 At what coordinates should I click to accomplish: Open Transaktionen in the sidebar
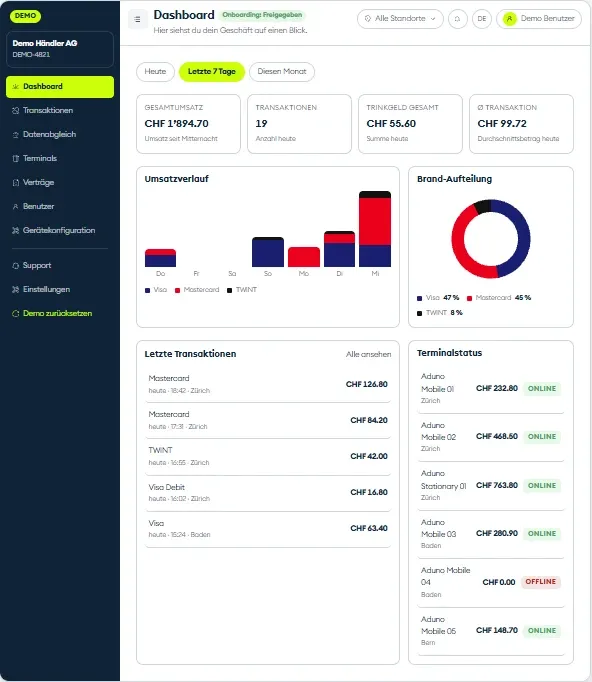(60, 110)
